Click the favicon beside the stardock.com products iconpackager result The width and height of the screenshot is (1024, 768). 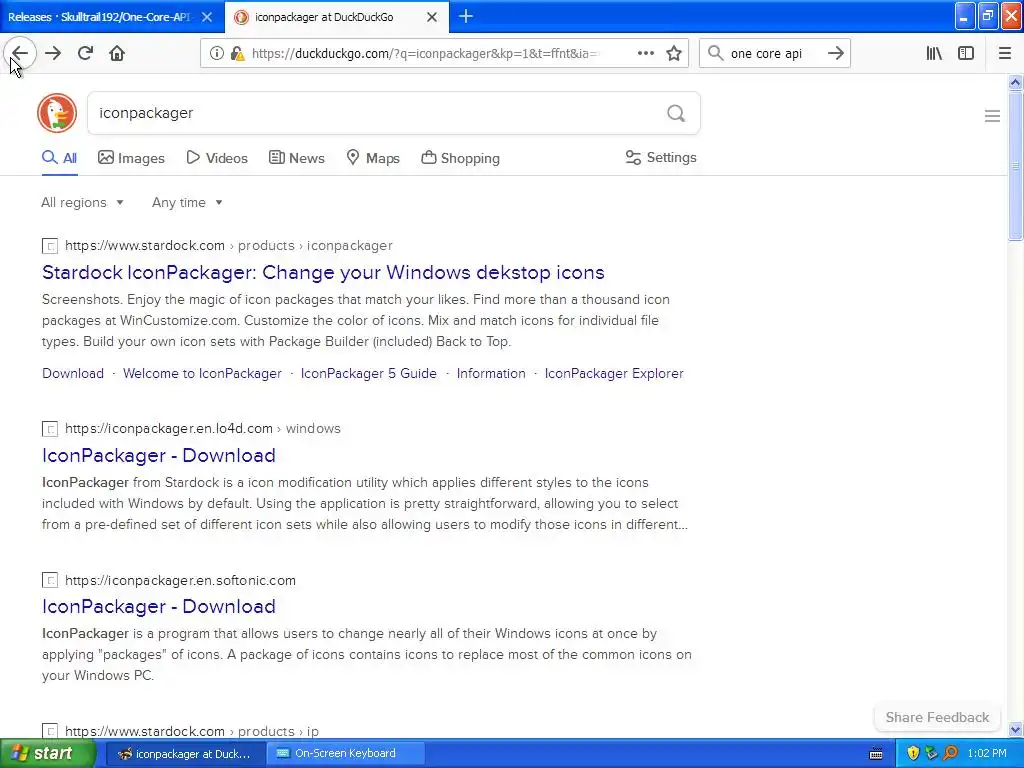[50, 246]
